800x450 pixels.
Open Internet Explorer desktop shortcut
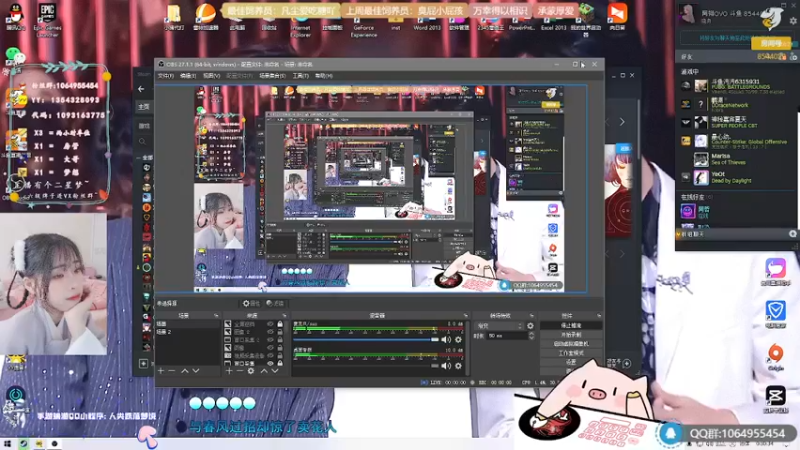click(300, 26)
